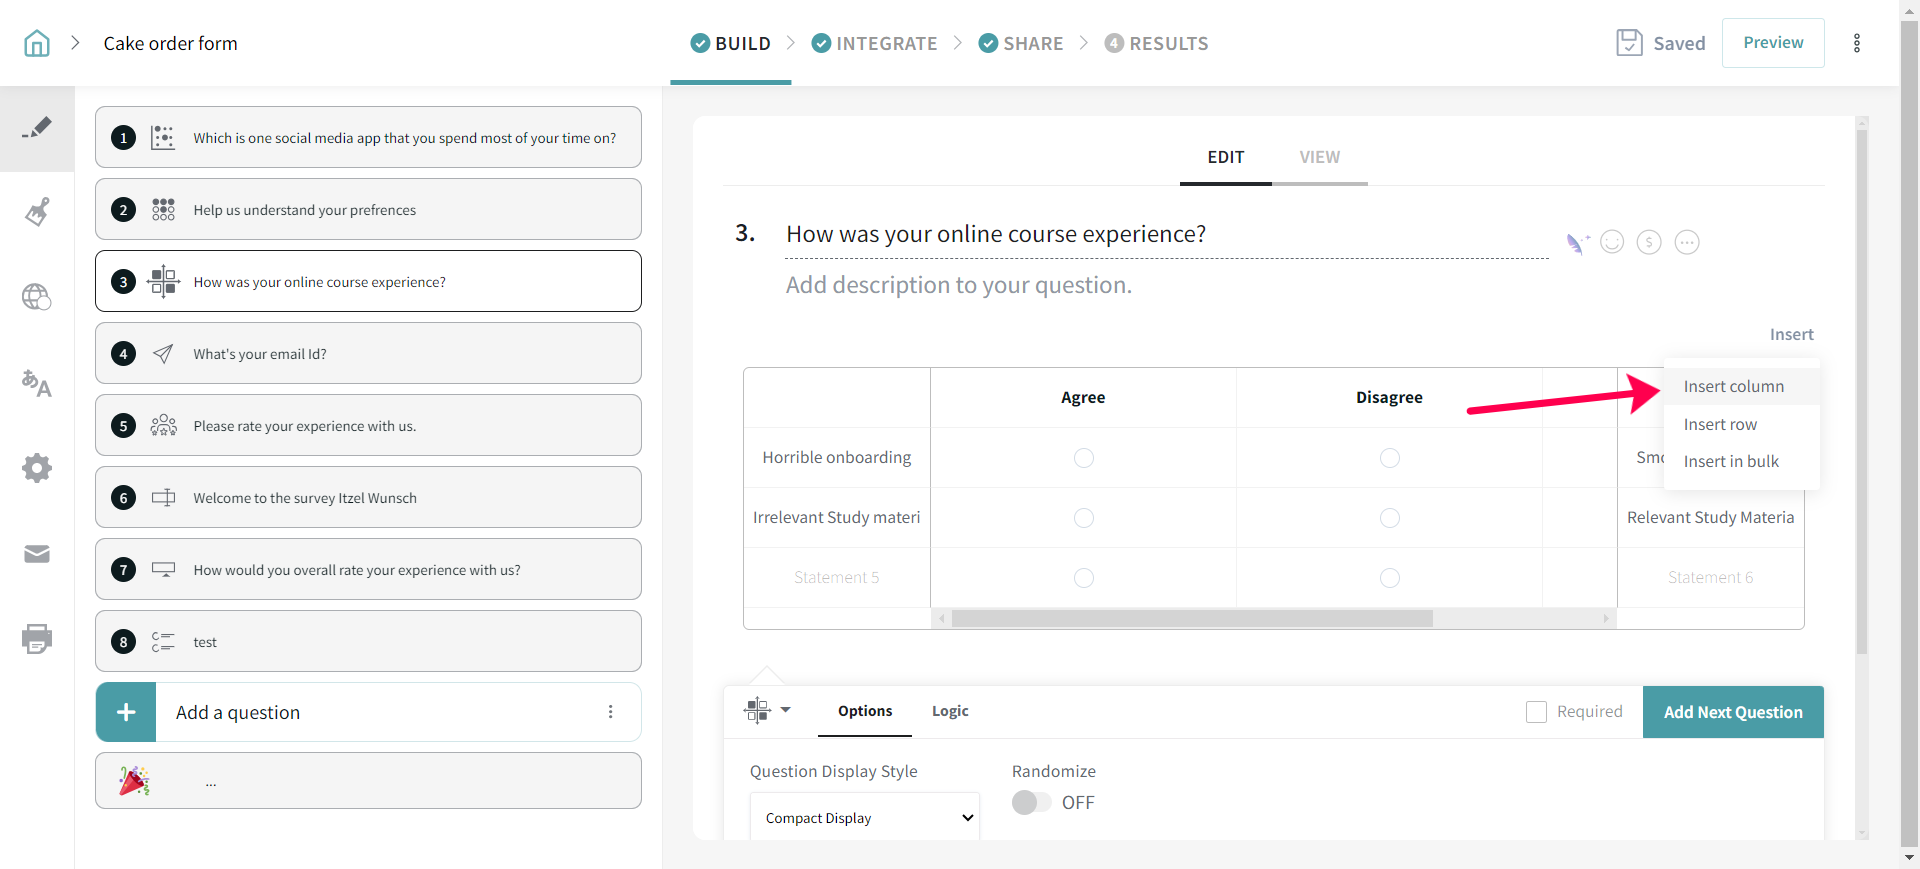
Task: Click the Preview button
Action: point(1773,43)
